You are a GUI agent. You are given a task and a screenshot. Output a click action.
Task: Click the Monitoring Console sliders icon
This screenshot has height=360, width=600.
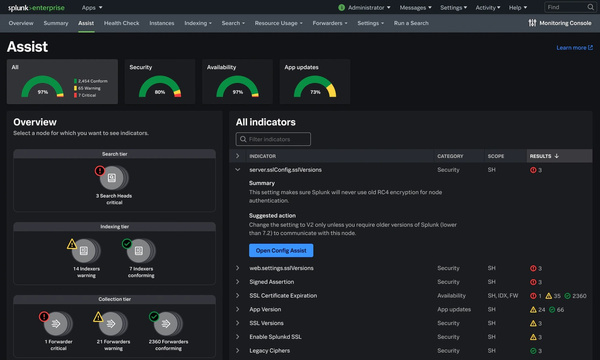click(532, 23)
